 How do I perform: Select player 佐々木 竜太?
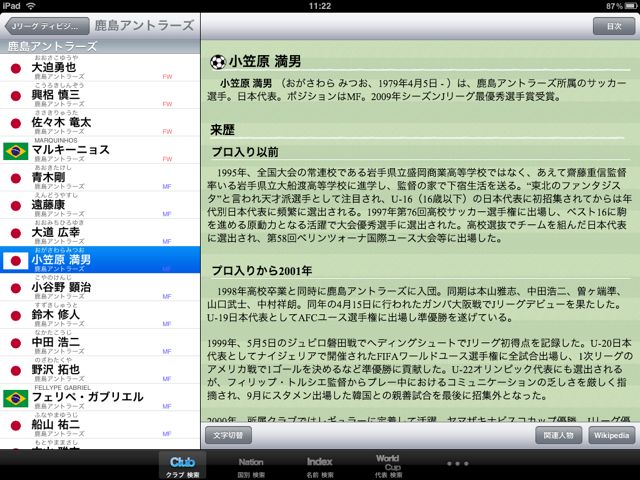100,123
